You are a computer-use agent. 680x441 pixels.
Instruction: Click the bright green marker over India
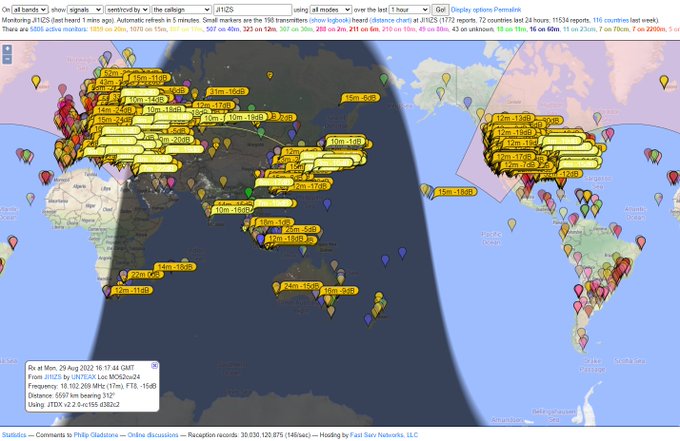[x=248, y=192]
